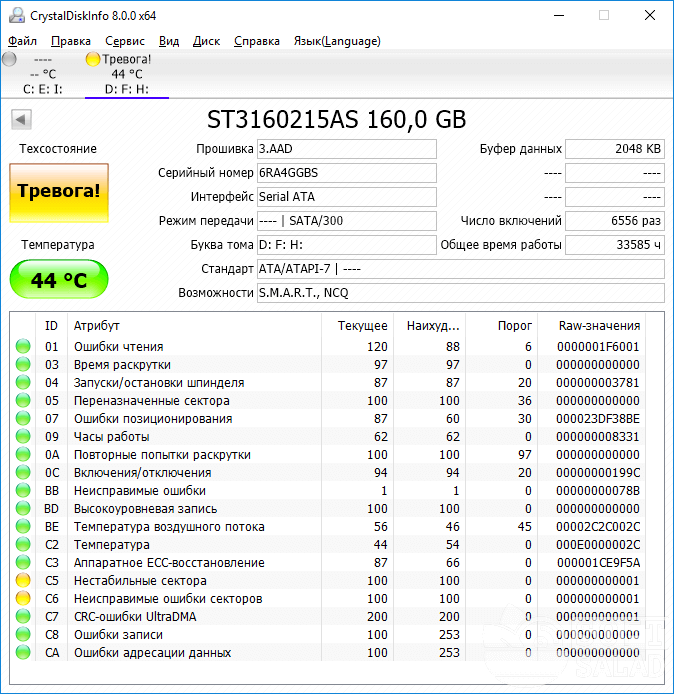Open the Сервис menu
The image size is (674, 694).
pyautogui.click(x=125, y=41)
